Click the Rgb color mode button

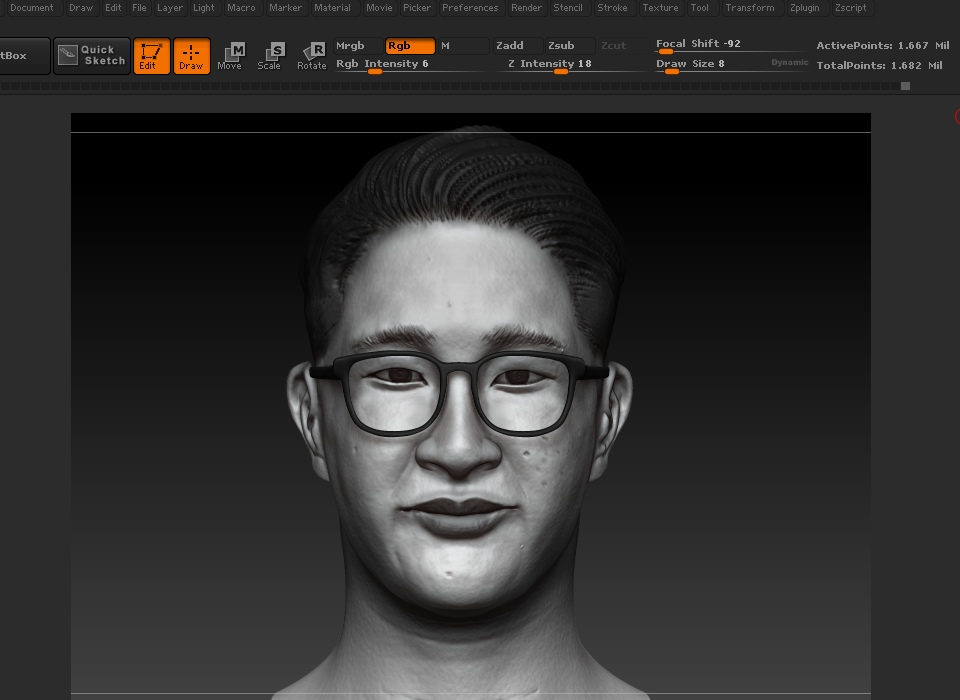408,45
